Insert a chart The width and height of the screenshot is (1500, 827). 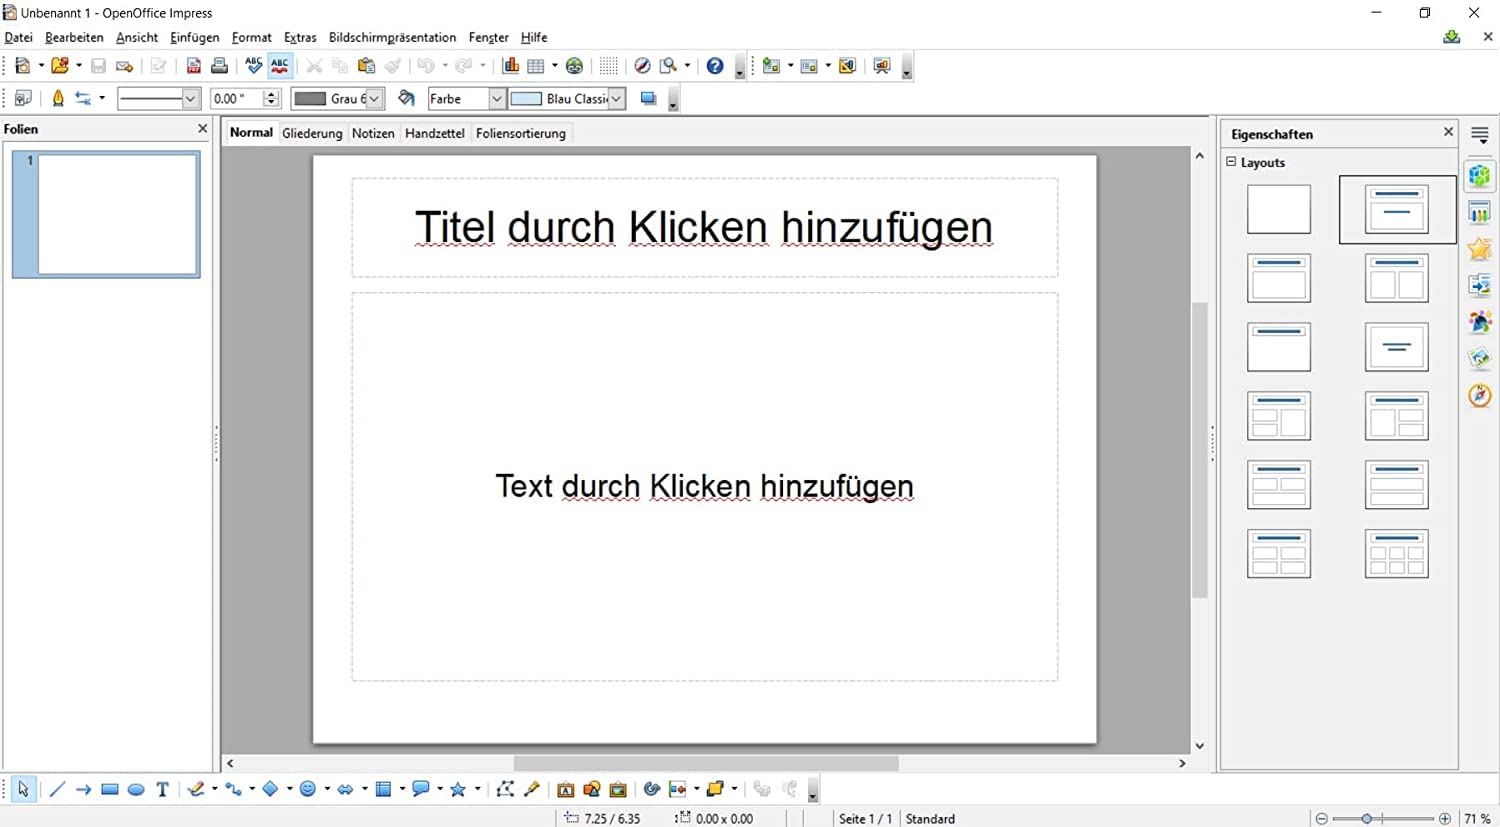coord(511,66)
